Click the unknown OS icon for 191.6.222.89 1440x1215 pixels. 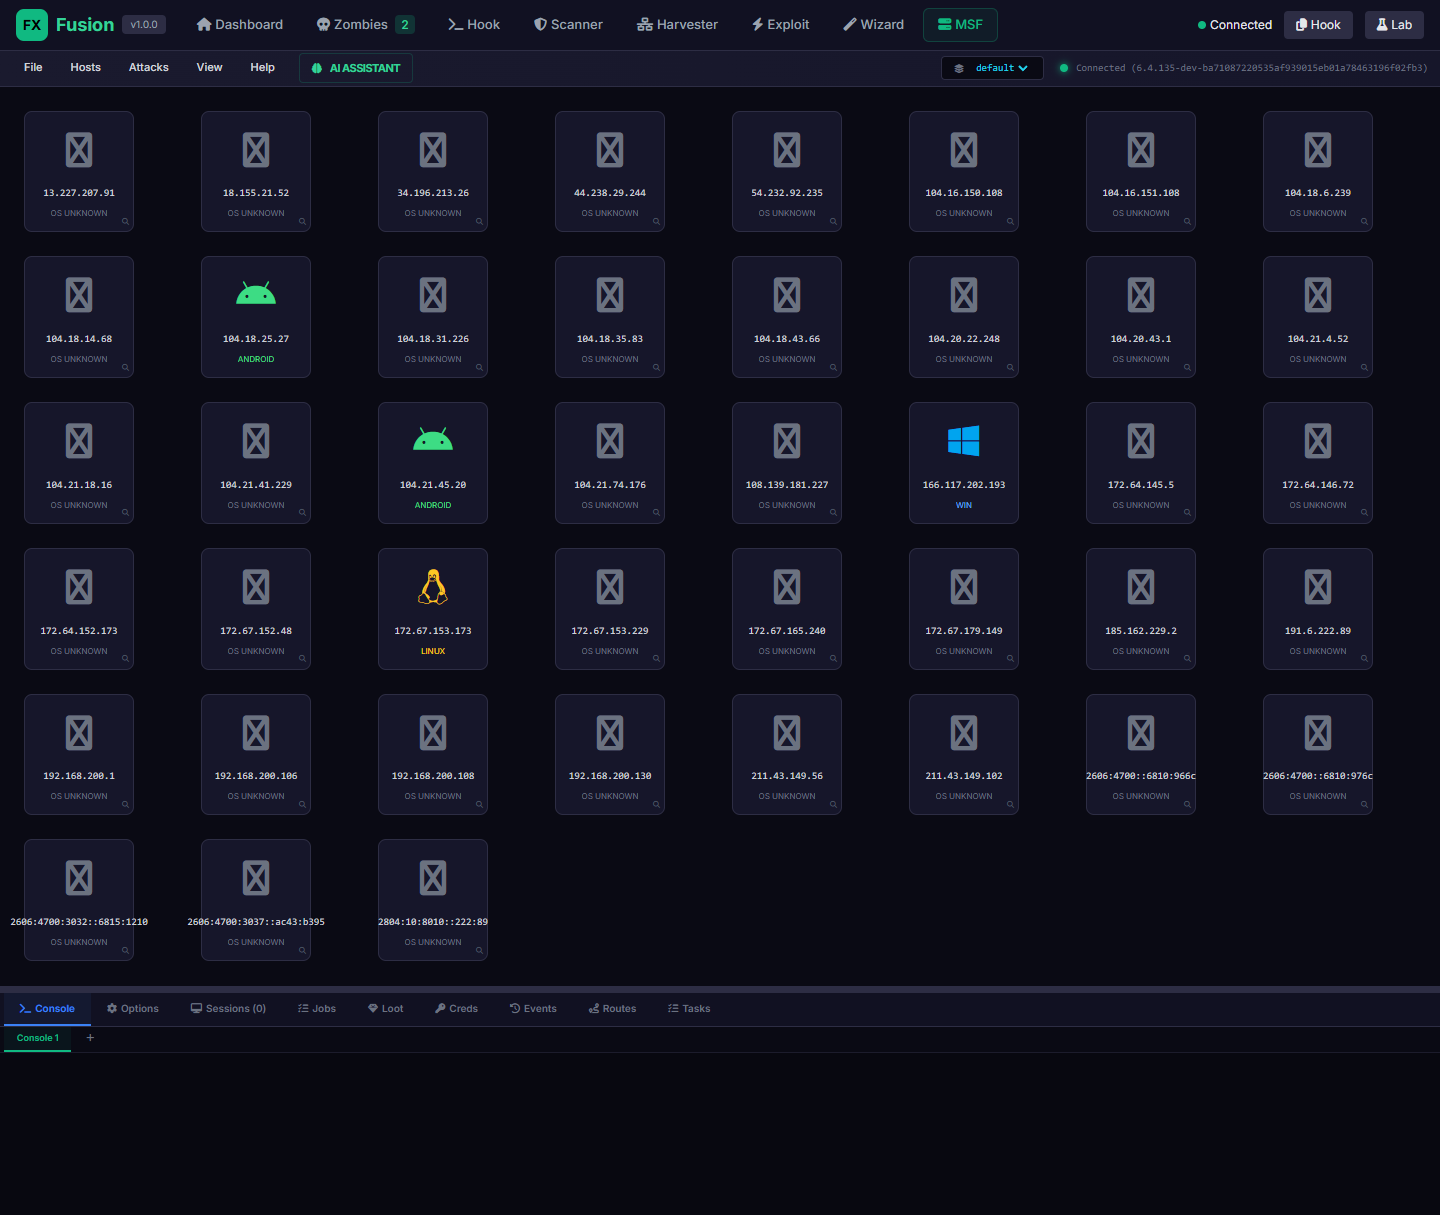point(1318,587)
